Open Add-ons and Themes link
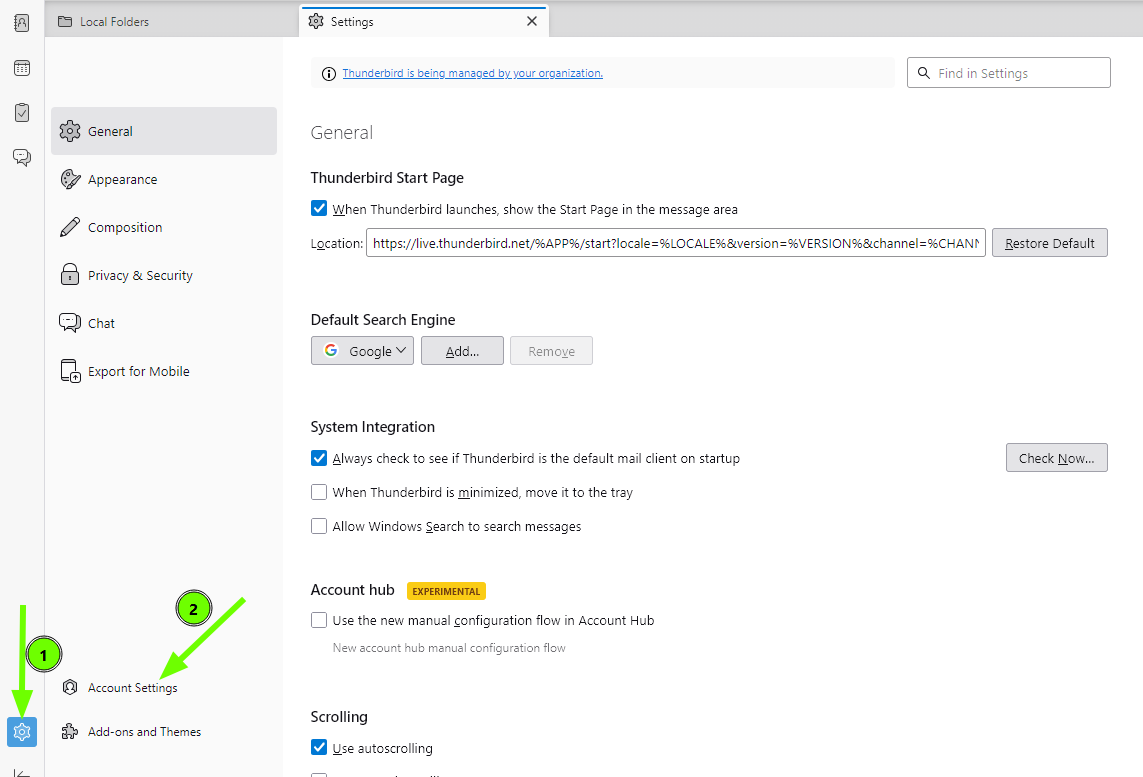 144,731
